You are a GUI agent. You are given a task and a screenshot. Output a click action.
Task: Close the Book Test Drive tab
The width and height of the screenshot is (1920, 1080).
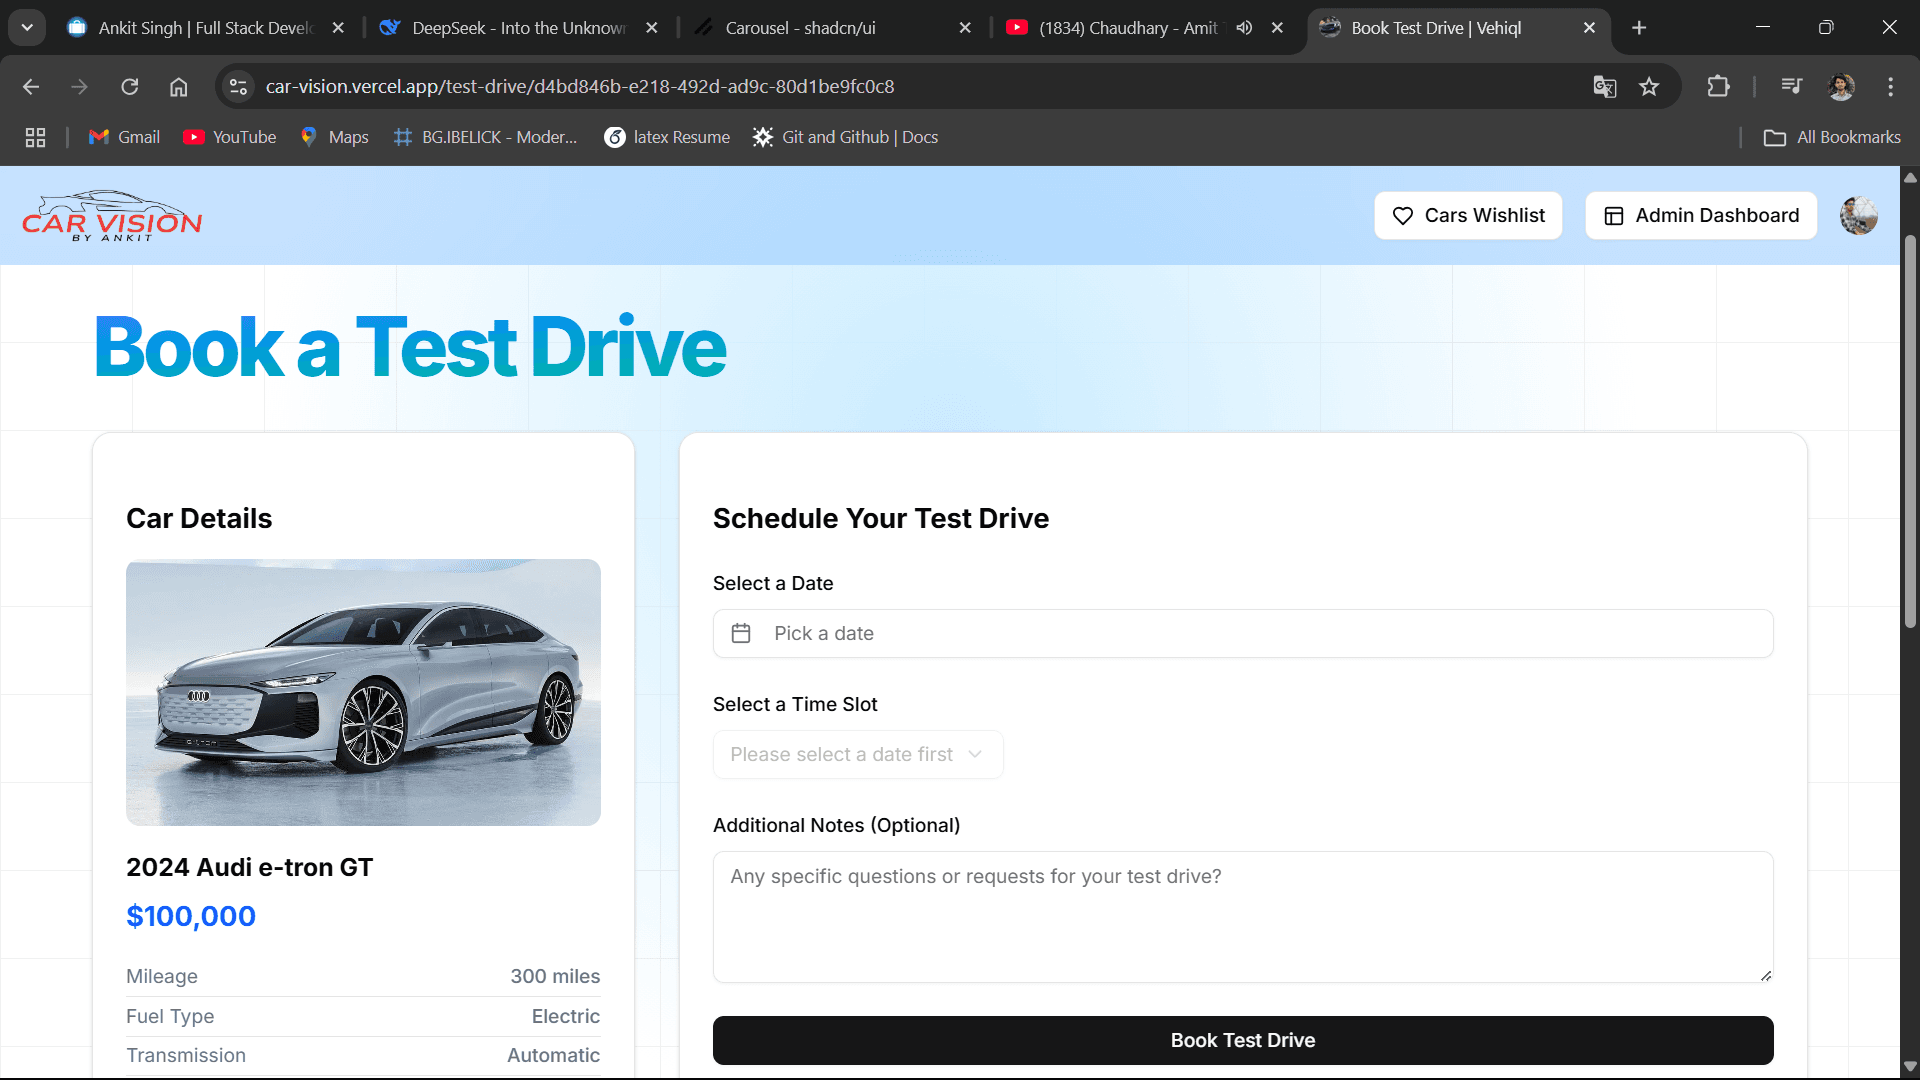point(1589,28)
